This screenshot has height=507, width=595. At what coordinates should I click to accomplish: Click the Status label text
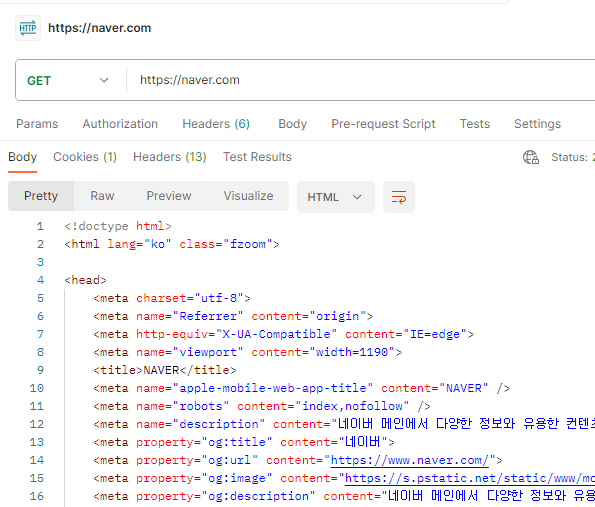coord(569,157)
